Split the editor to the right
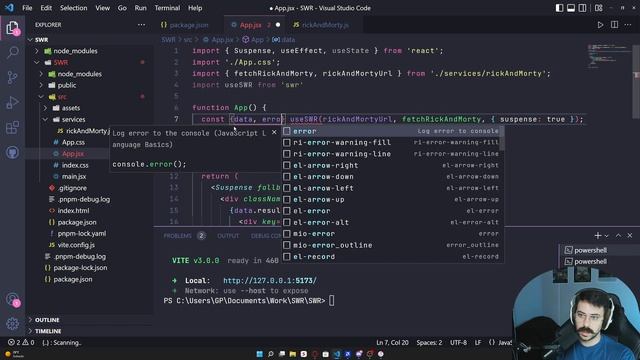 click(x=614, y=25)
